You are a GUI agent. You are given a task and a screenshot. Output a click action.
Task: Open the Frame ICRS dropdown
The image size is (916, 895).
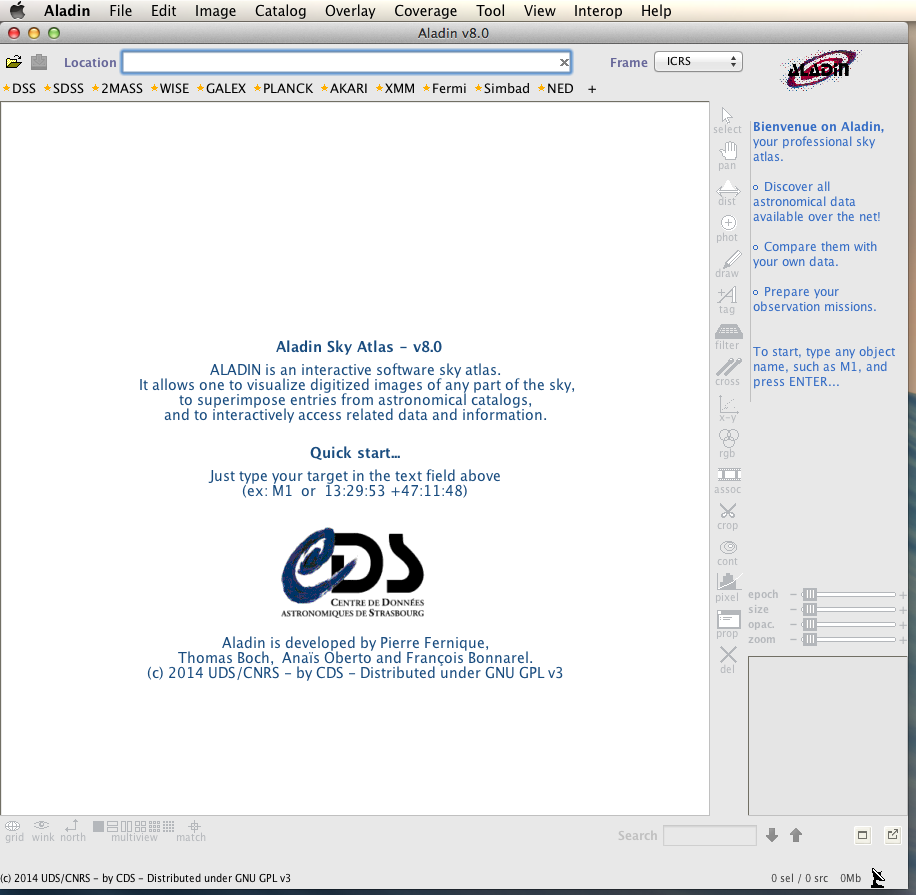[x=698, y=61]
